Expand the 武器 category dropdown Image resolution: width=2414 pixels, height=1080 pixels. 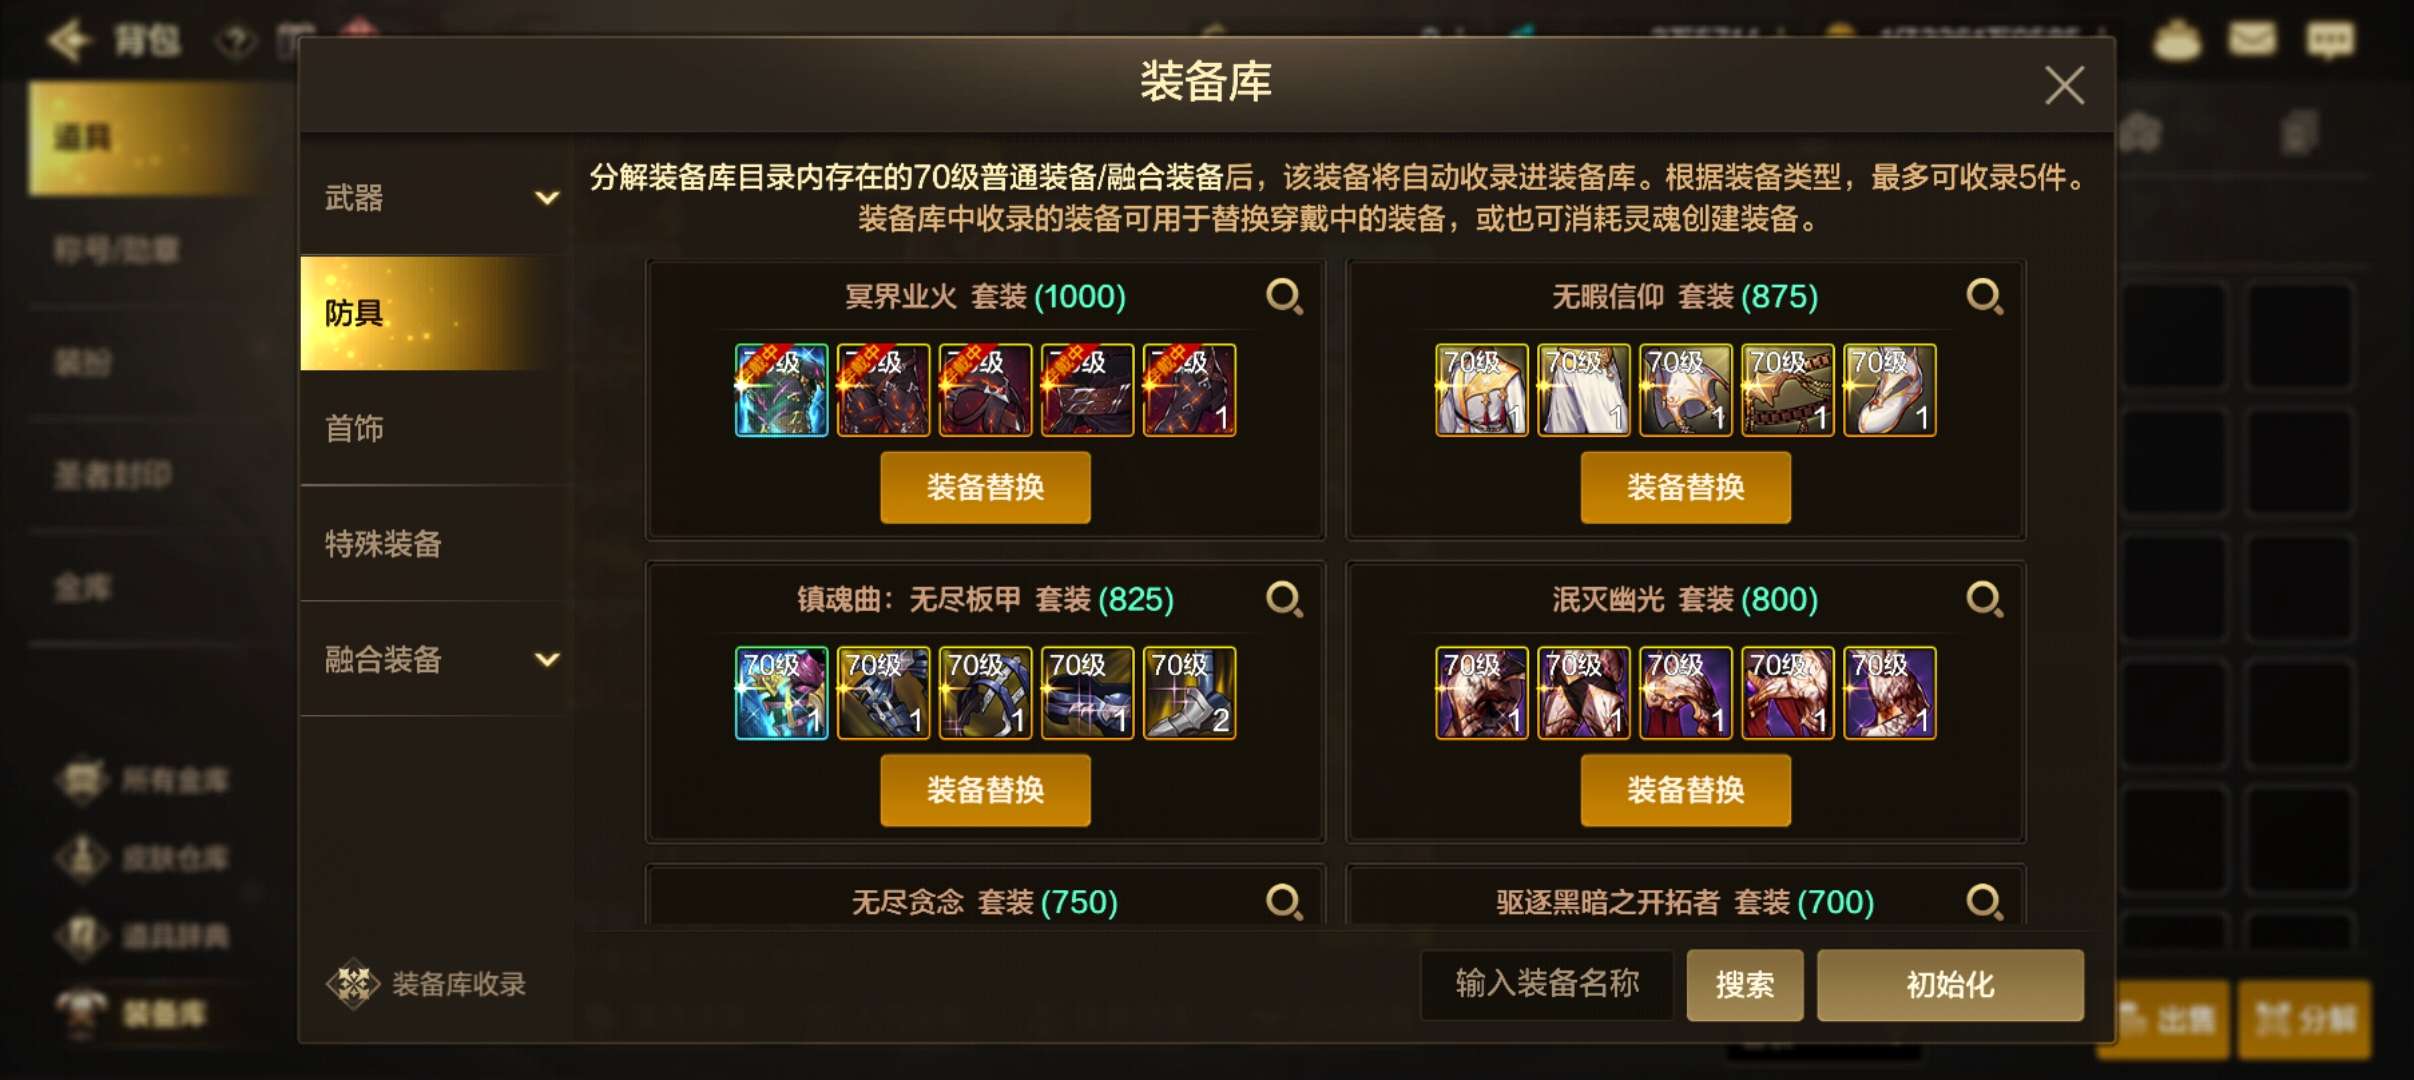[x=546, y=198]
